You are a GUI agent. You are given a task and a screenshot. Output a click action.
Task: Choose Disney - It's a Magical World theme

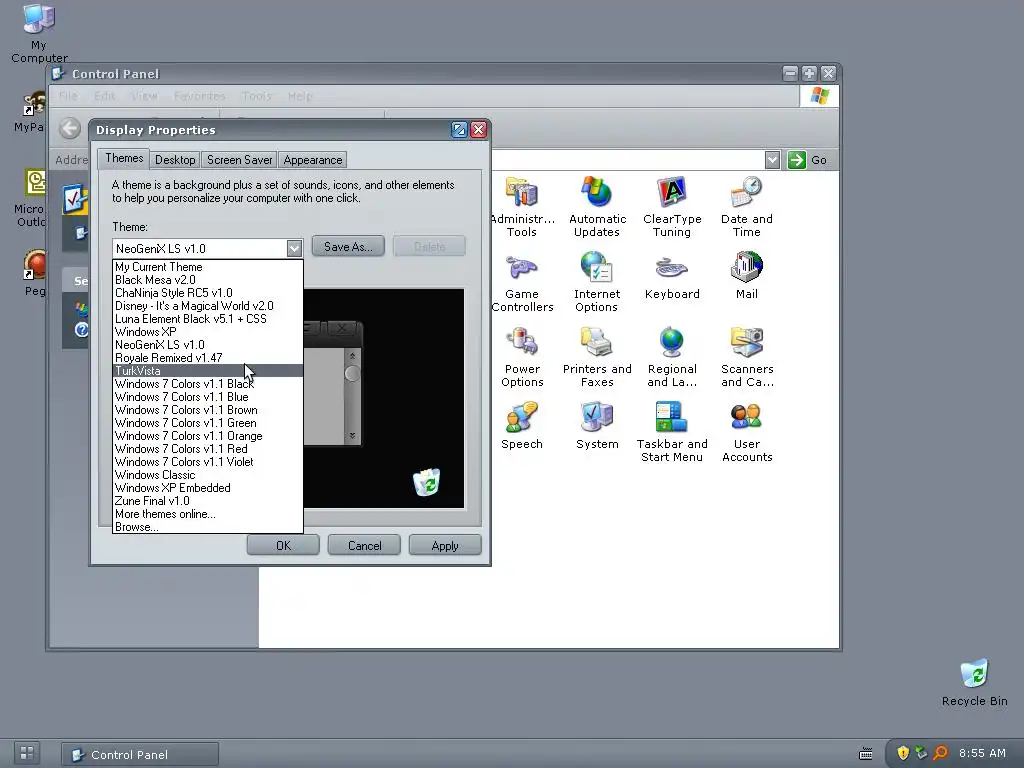pos(208,306)
